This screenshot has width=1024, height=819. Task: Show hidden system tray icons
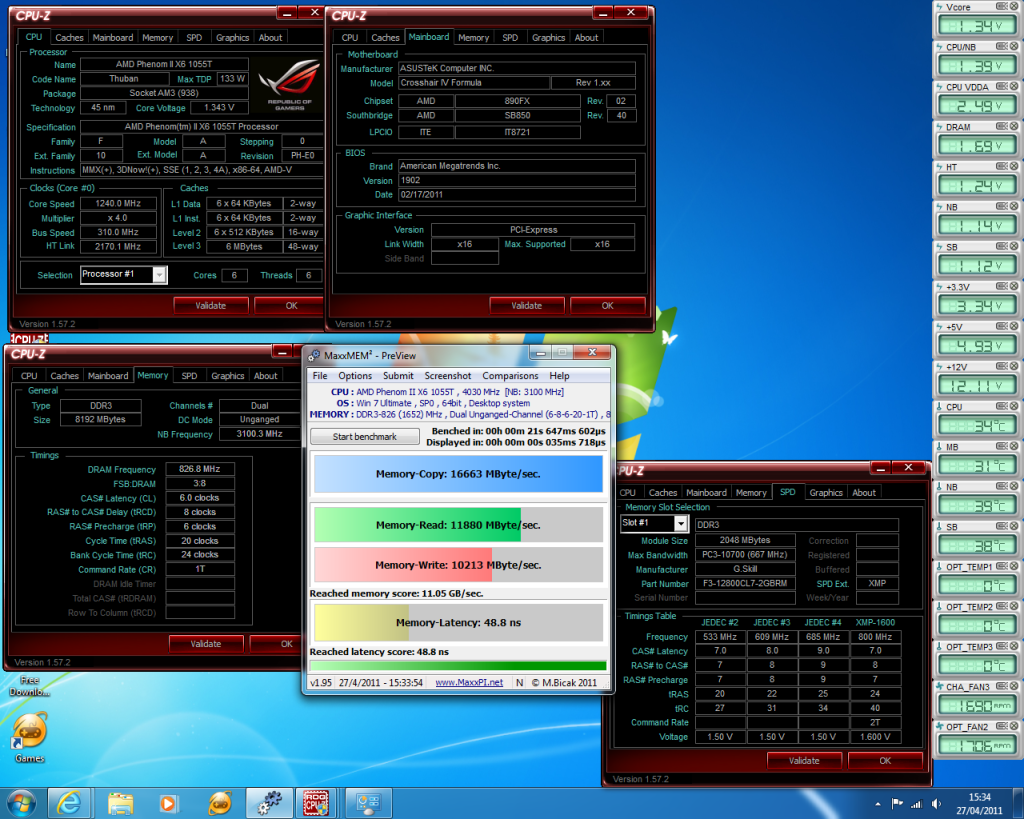878,804
